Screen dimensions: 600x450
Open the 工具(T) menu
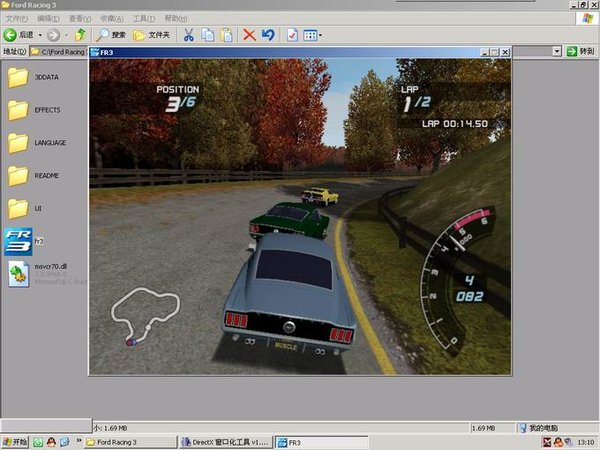point(144,18)
